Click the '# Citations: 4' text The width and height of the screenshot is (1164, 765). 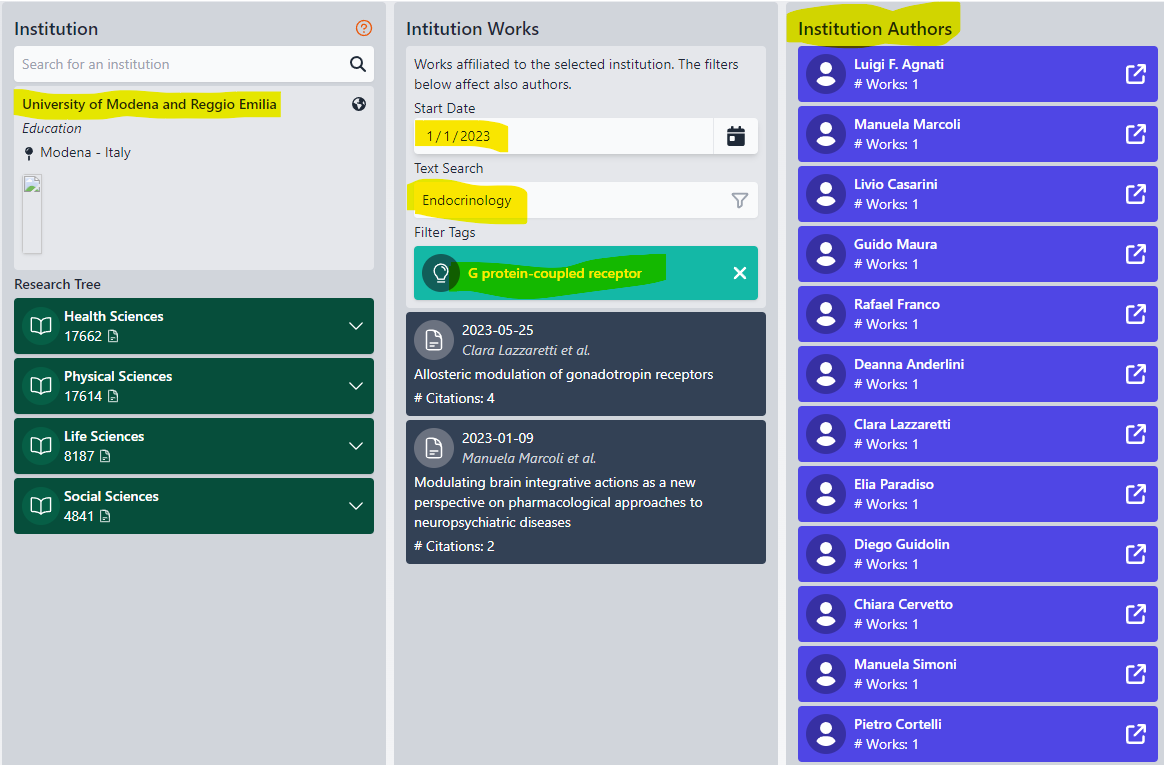point(454,398)
